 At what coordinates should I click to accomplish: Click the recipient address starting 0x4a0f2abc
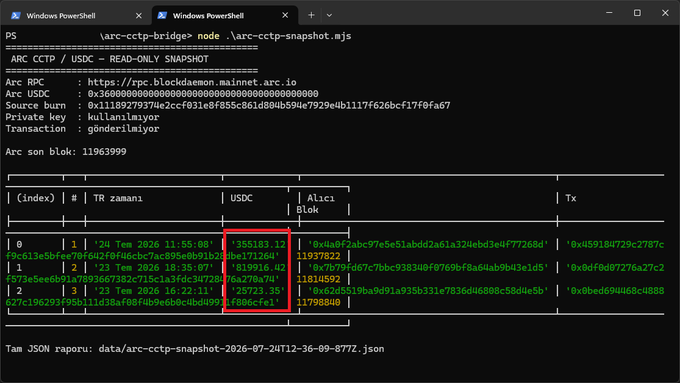pyautogui.click(x=428, y=245)
